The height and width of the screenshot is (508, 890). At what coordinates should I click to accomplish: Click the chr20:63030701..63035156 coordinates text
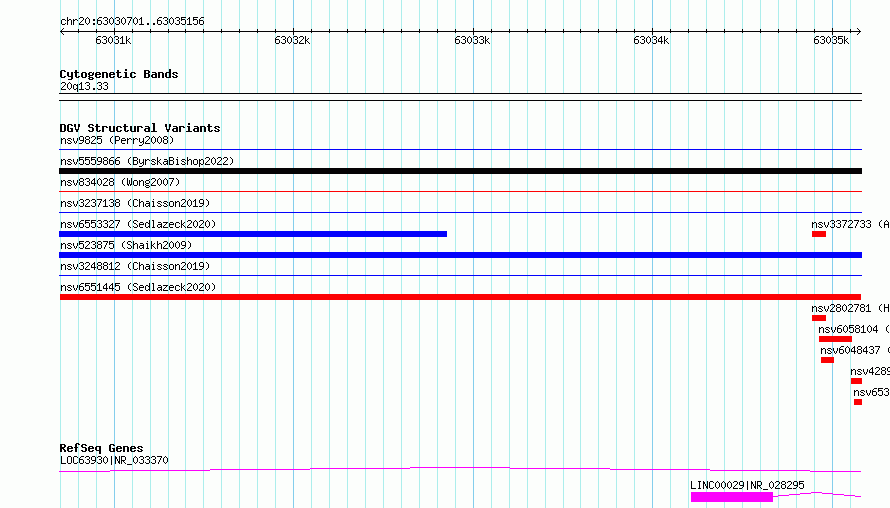pos(132,22)
